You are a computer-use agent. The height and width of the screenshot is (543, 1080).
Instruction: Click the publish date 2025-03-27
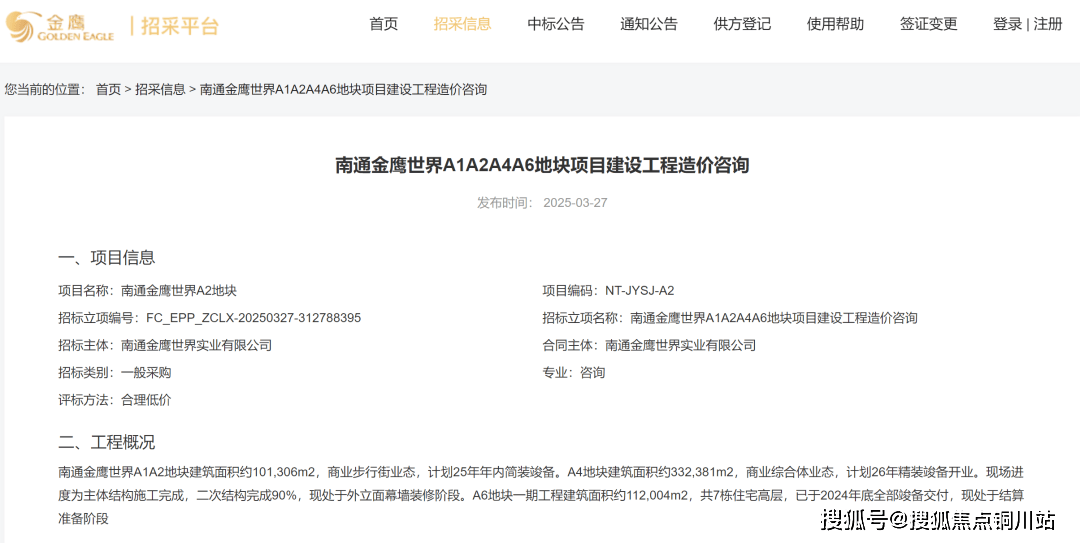point(575,203)
